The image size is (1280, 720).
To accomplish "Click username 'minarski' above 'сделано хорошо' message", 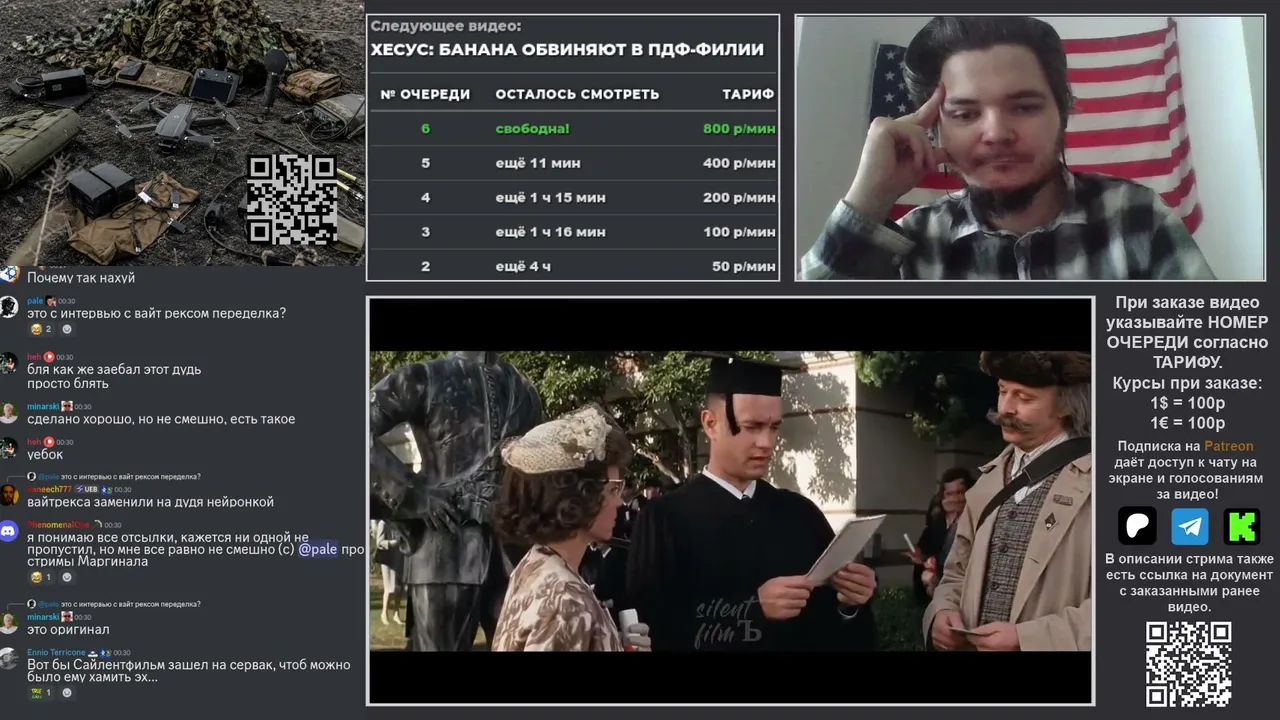I will (x=43, y=406).
